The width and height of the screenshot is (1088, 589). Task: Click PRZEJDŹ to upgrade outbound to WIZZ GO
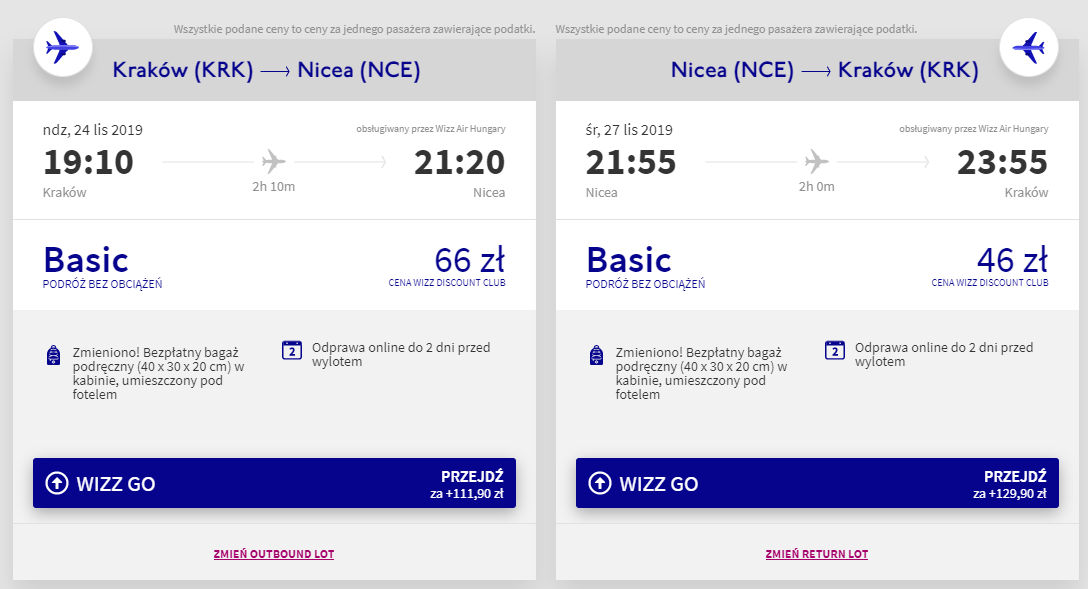point(471,475)
